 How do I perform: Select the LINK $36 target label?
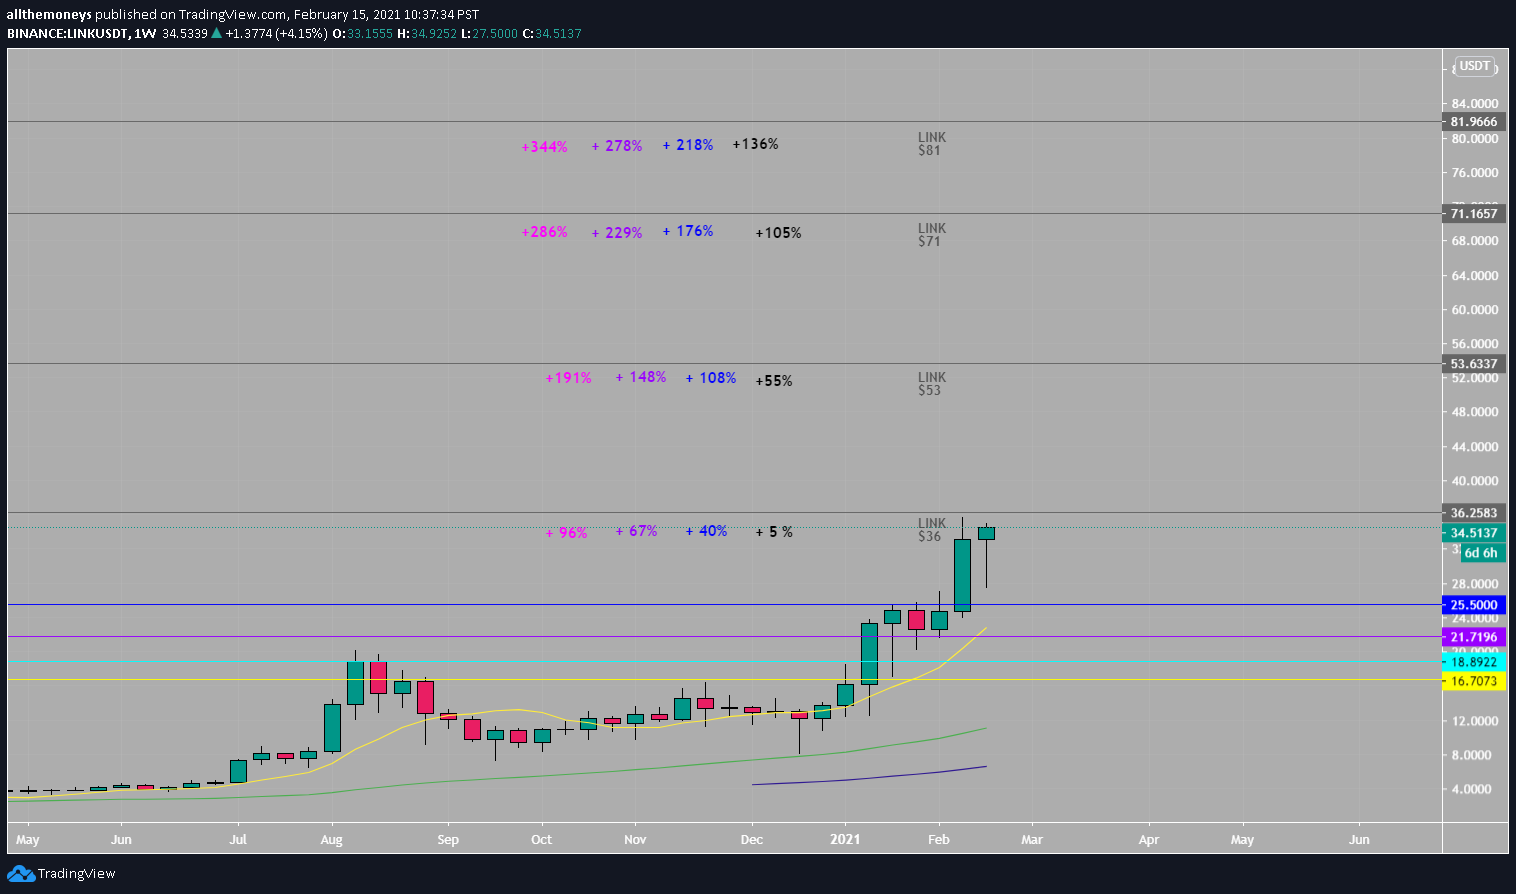[932, 530]
